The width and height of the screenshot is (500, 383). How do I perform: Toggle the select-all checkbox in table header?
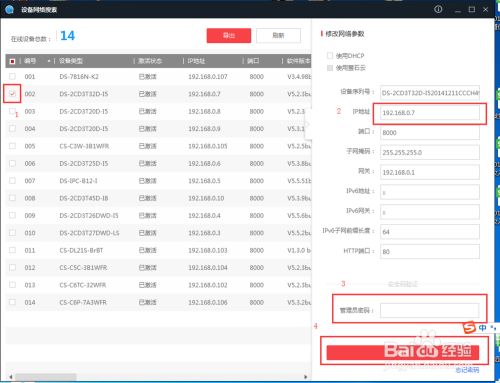pos(12,61)
